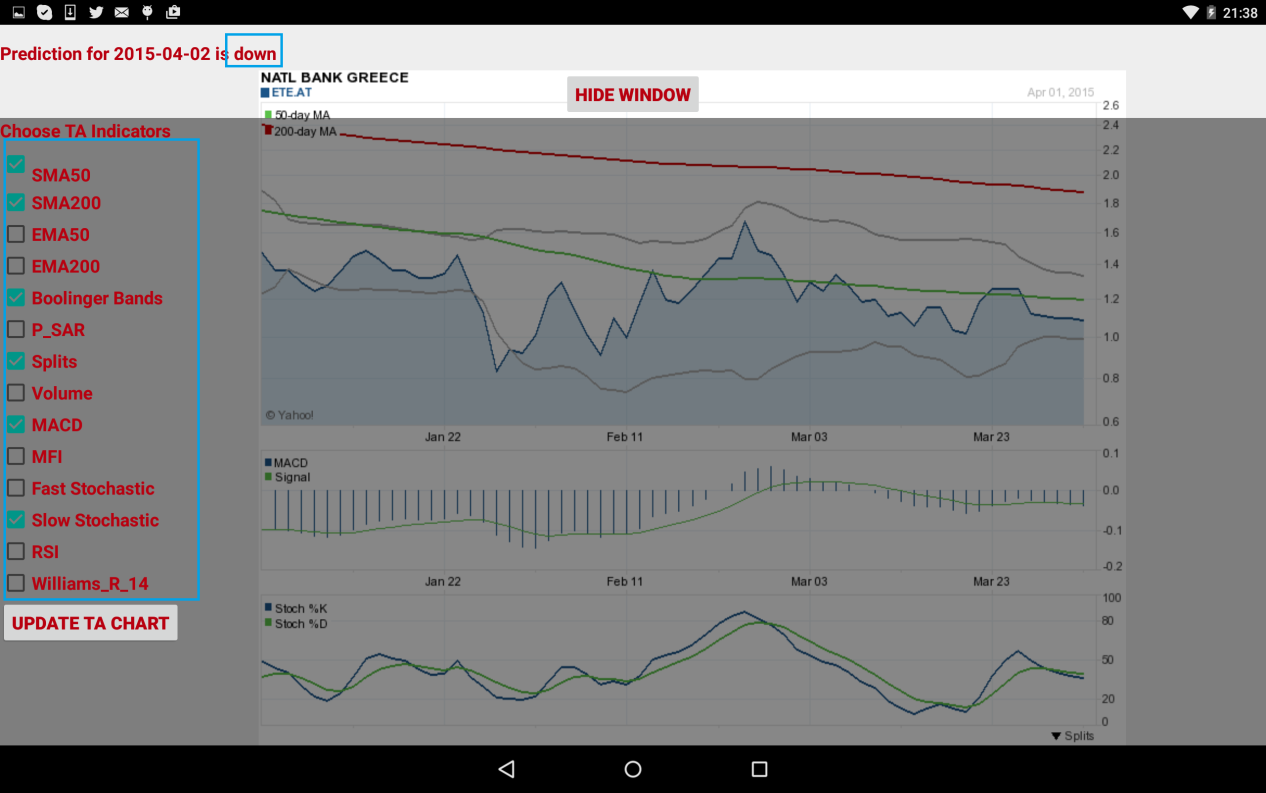
Task: Tap the Android recent apps square button
Action: click(x=759, y=769)
